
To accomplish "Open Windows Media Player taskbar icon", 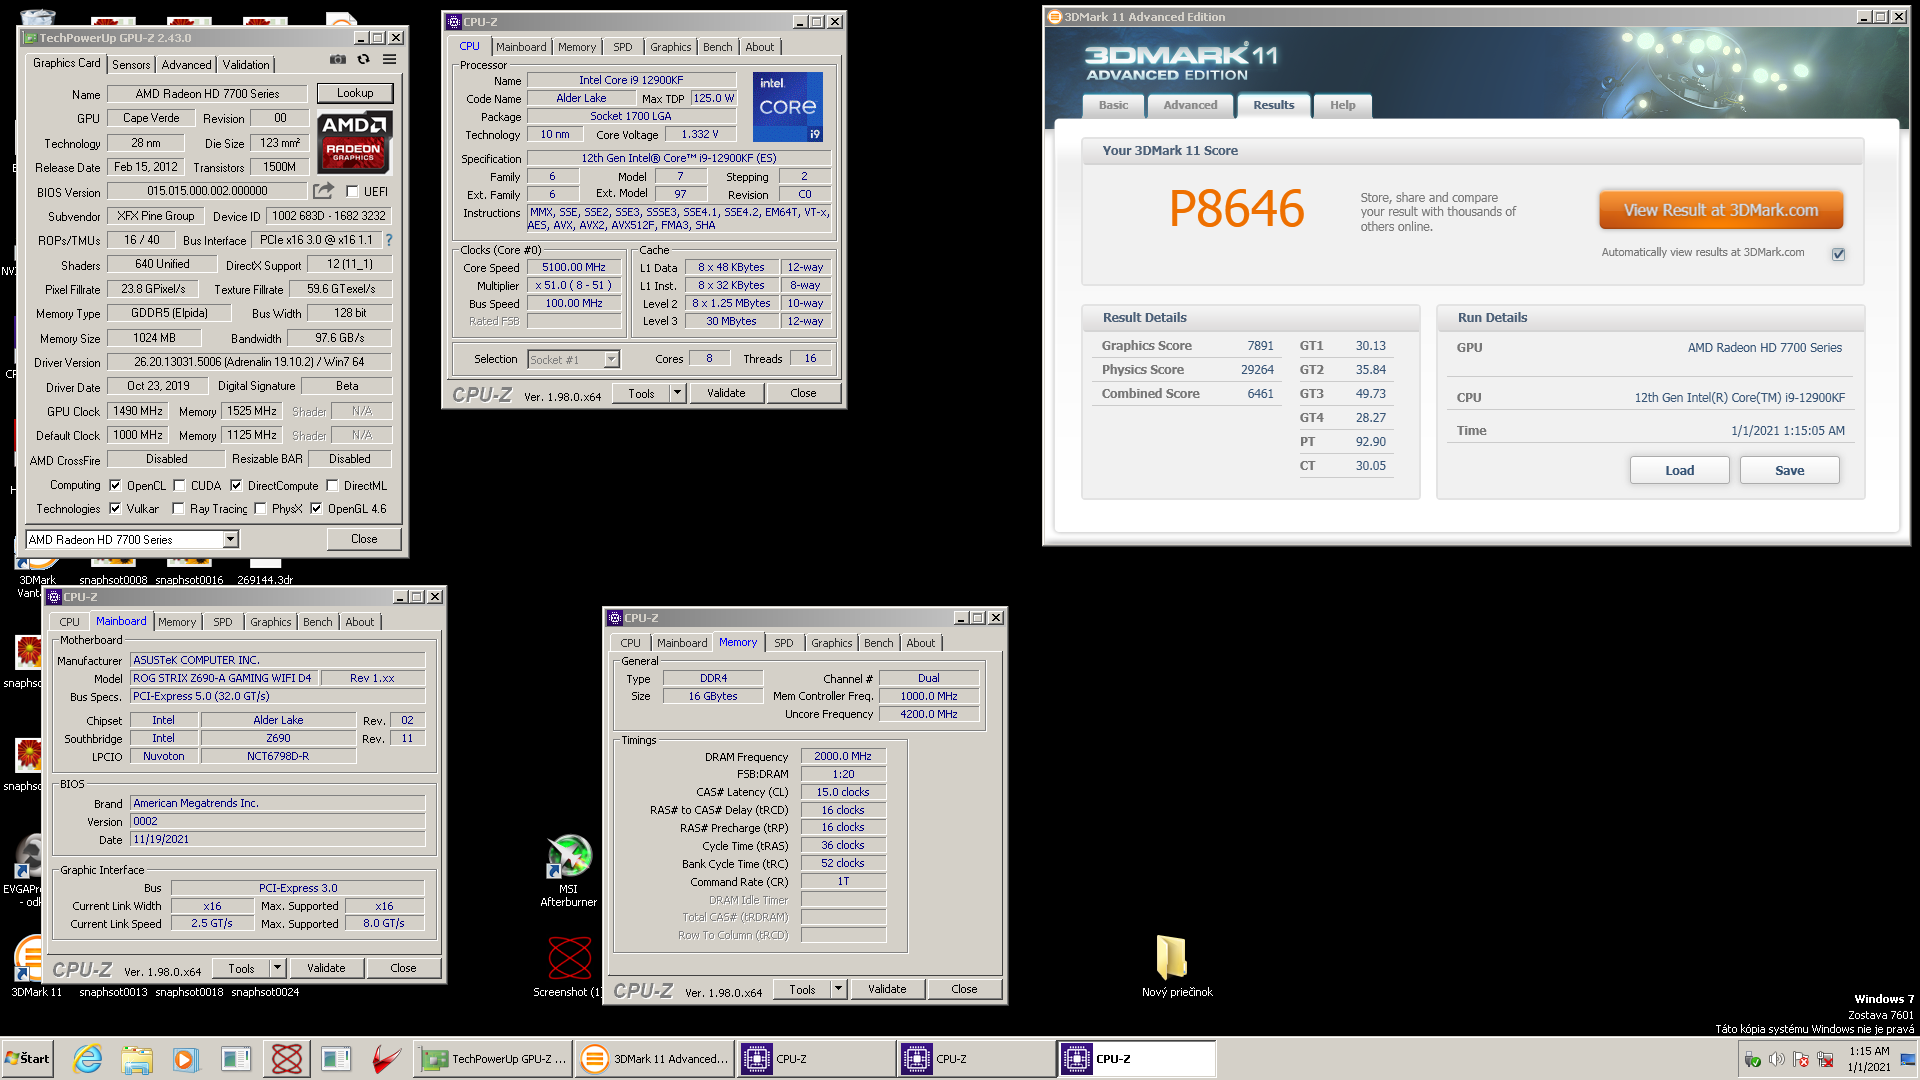I will [x=186, y=1059].
